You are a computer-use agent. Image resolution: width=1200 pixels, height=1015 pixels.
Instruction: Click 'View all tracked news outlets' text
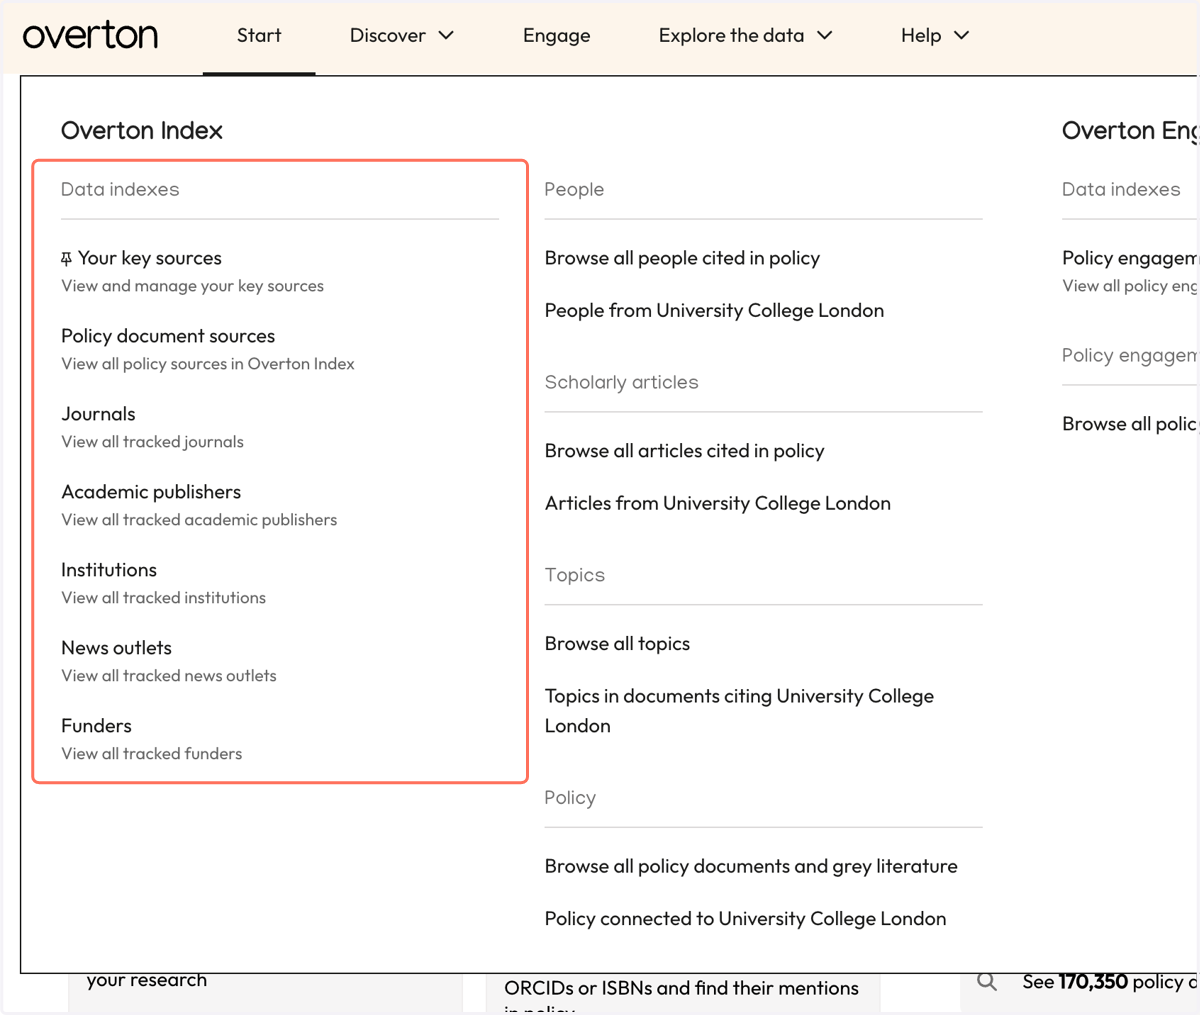pos(169,676)
